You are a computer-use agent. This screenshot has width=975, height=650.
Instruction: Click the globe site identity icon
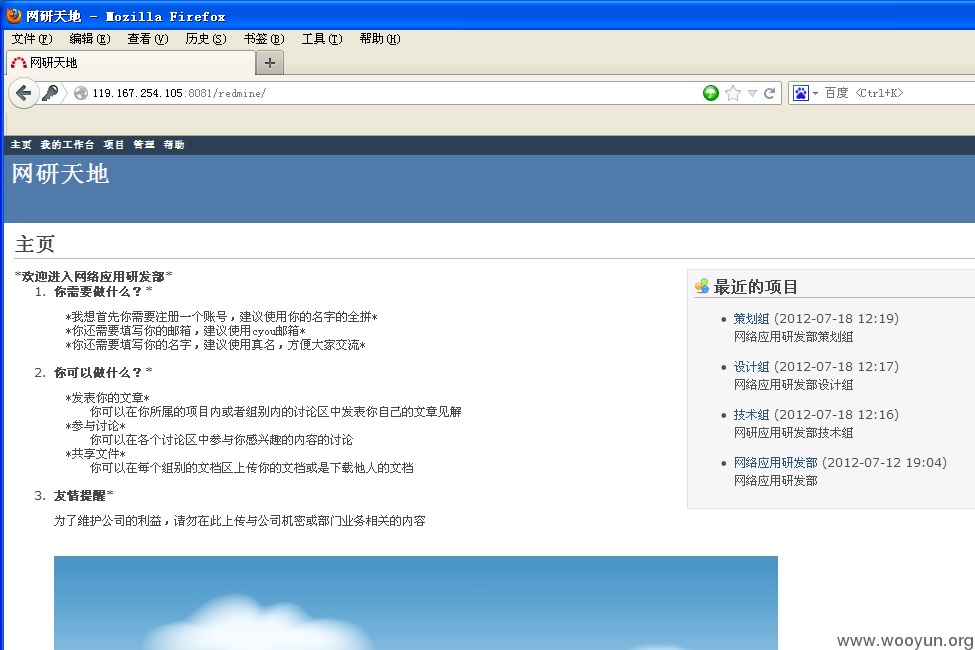click(81, 93)
